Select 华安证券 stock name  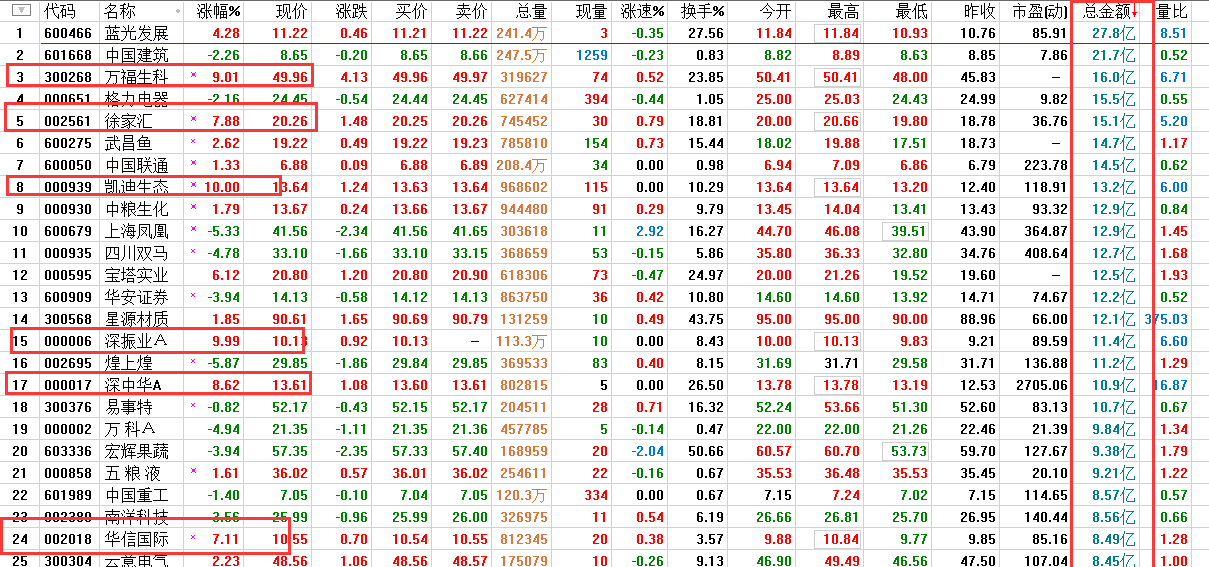(137, 297)
